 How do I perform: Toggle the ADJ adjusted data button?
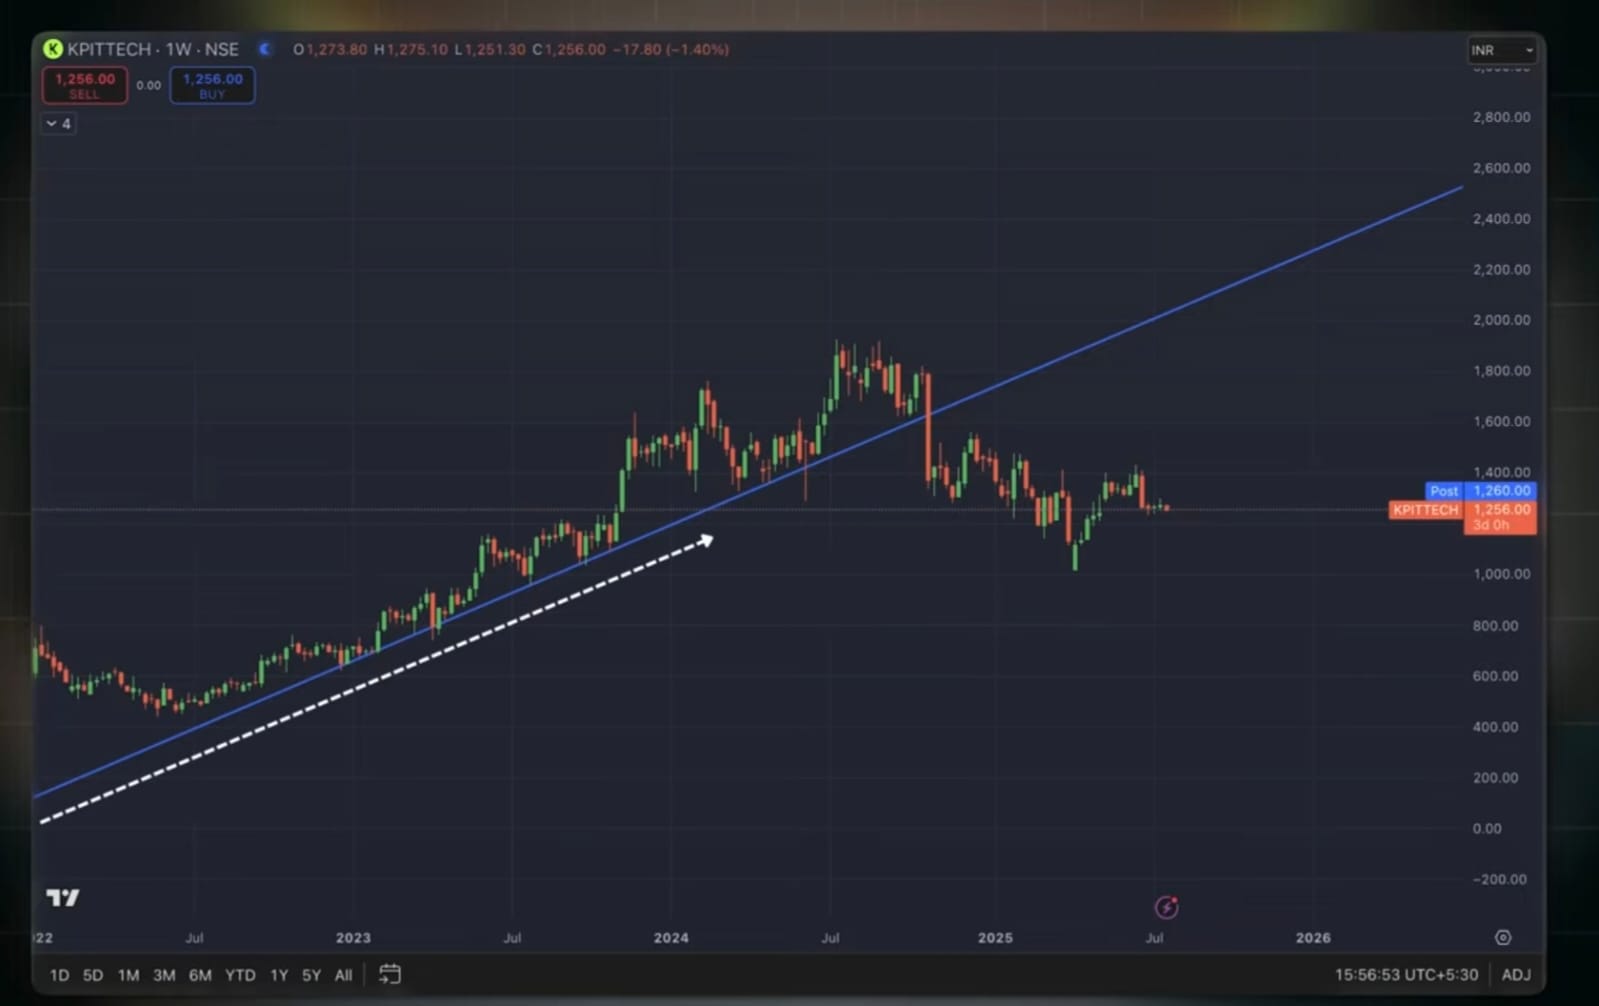pyautogui.click(x=1516, y=975)
